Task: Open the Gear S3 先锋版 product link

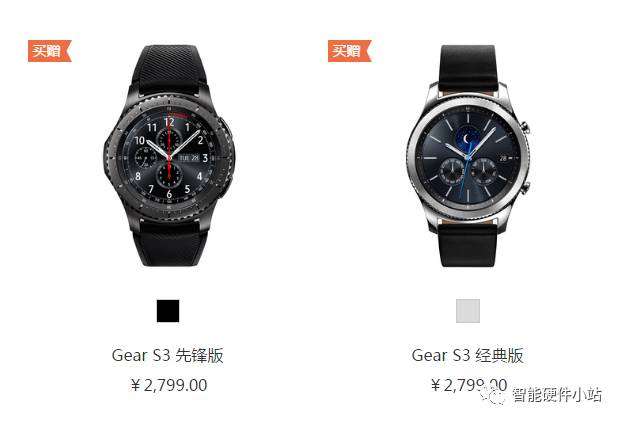Action: tap(168, 355)
